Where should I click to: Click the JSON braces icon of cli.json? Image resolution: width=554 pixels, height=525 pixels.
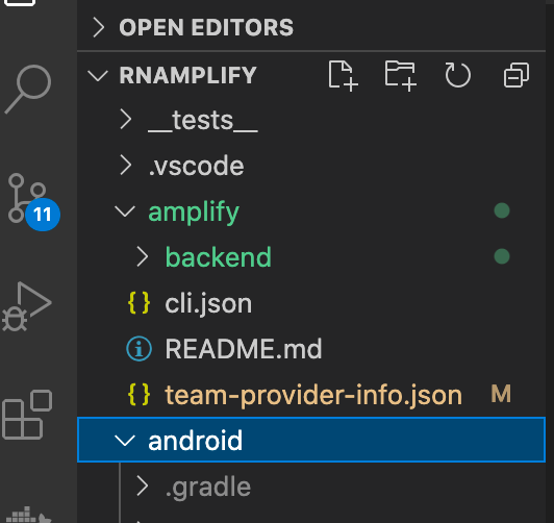[x=139, y=303]
